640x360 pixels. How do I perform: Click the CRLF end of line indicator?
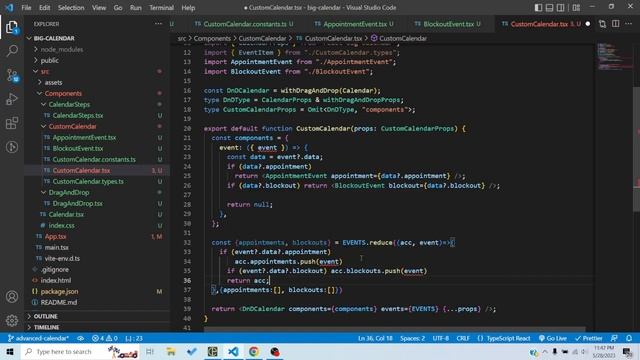[x=463, y=338]
